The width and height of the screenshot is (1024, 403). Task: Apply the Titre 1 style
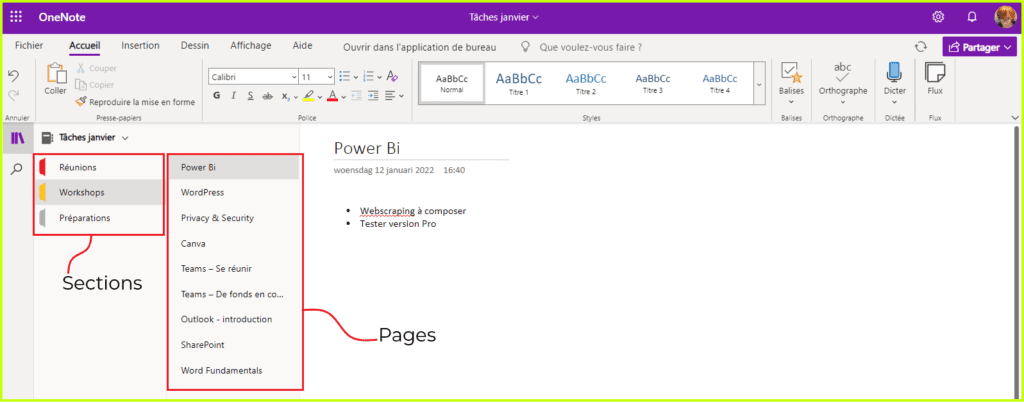tap(519, 83)
